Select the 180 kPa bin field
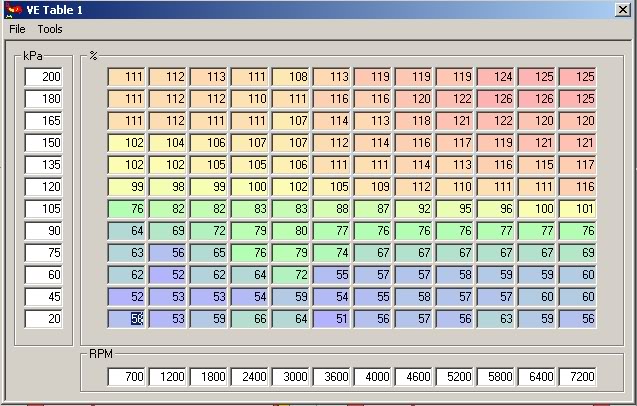The image size is (637, 406). 43,99
